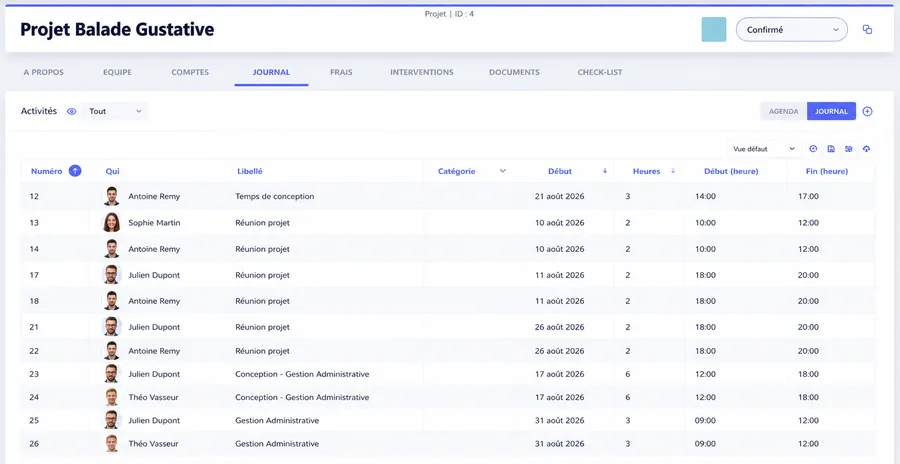This screenshot has height=464, width=900.
Task: Click the Projet | ID : 4 label
Action: (449, 14)
